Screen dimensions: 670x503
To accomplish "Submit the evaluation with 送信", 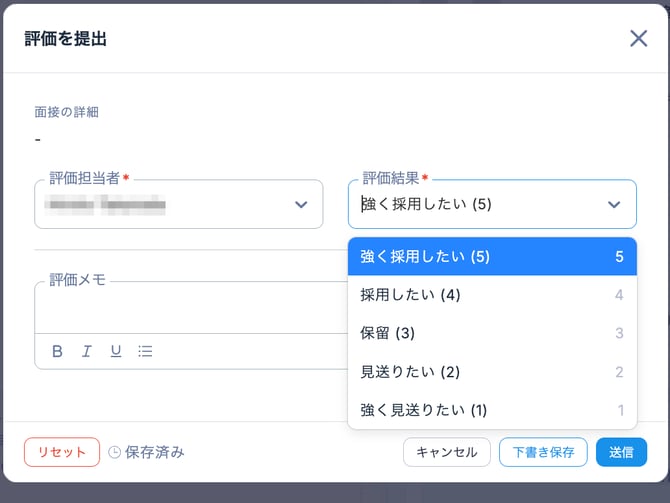I will (x=621, y=452).
